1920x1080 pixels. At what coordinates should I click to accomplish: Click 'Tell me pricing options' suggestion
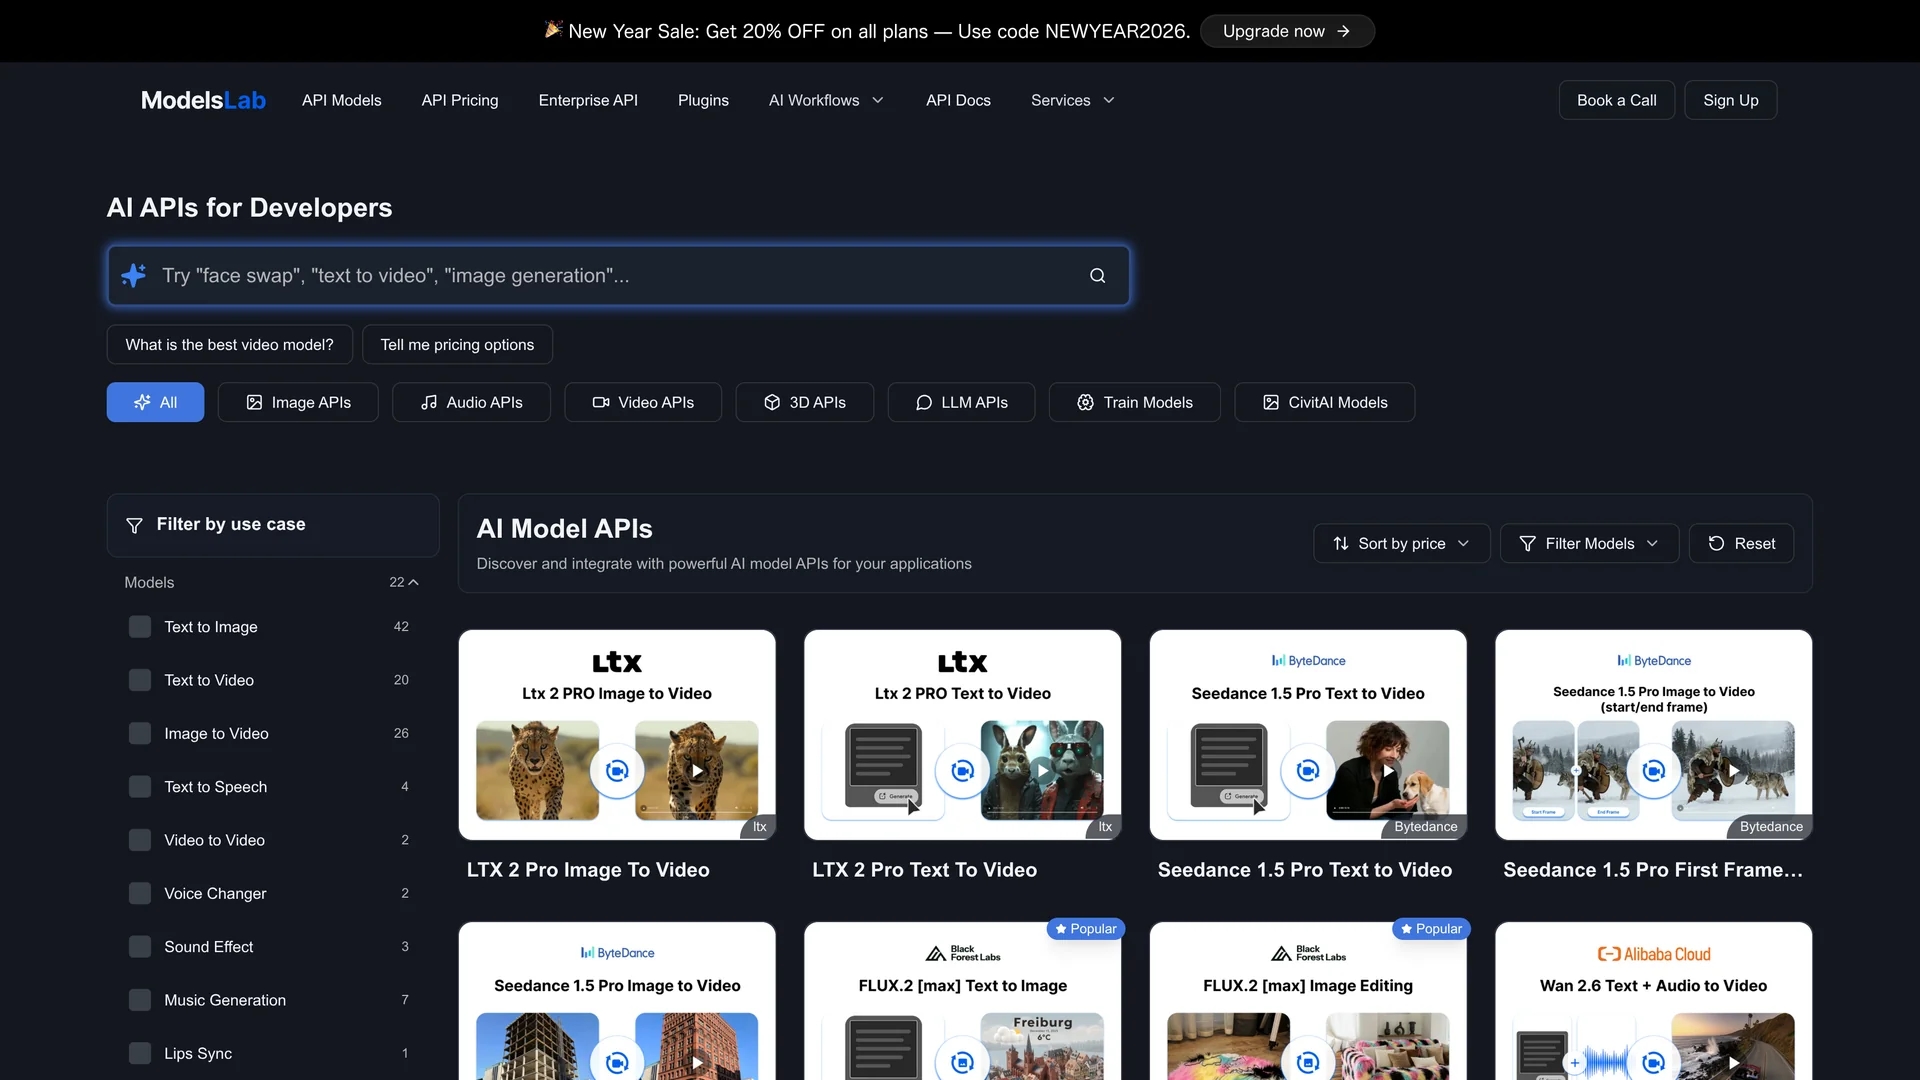coord(457,345)
